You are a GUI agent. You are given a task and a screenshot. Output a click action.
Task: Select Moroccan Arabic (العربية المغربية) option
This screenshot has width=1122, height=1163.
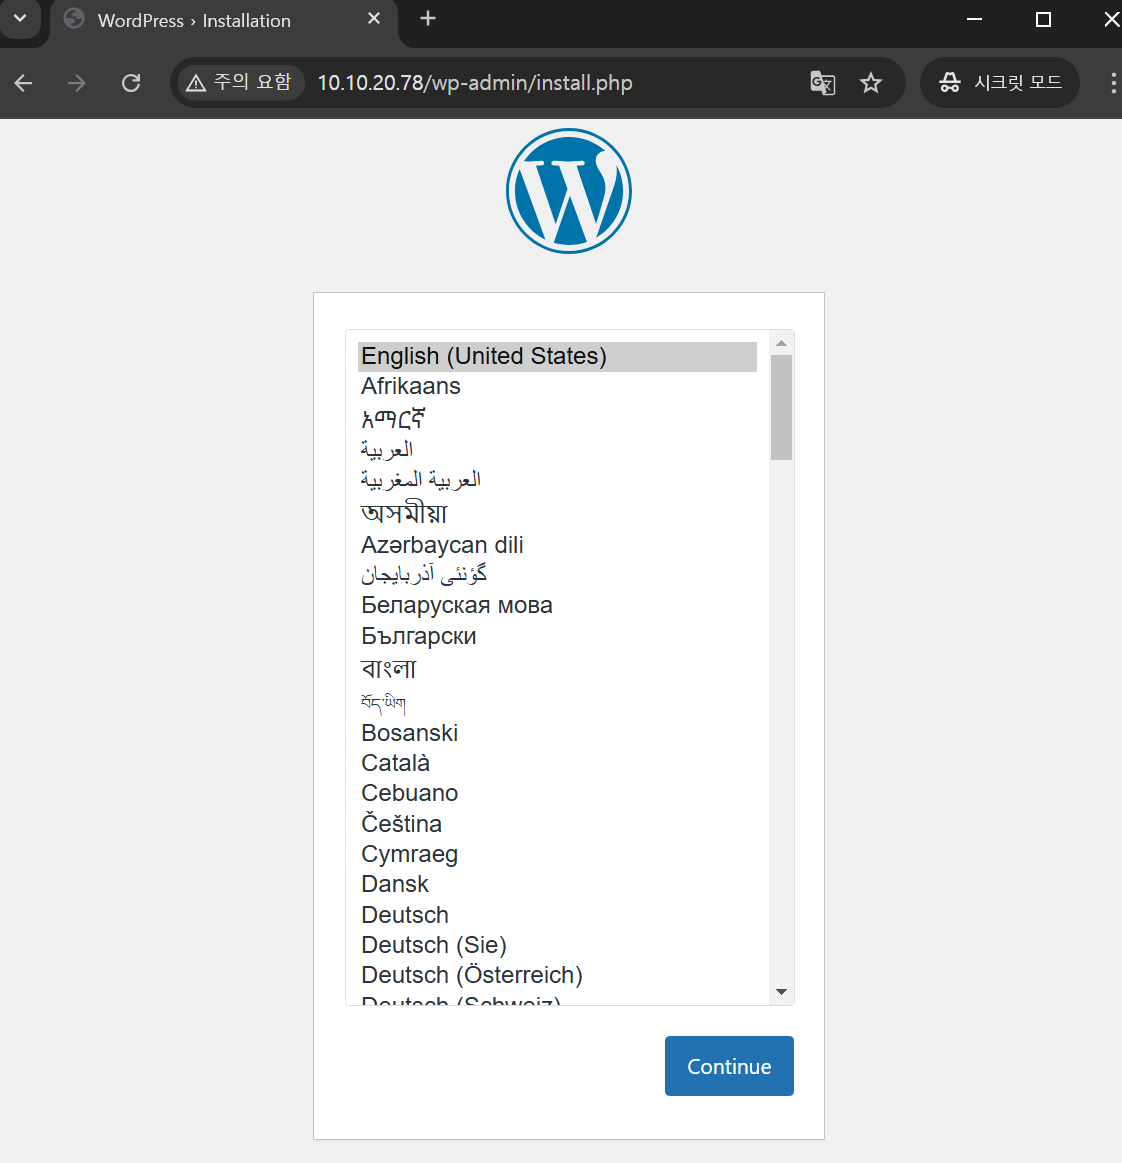tap(557, 479)
